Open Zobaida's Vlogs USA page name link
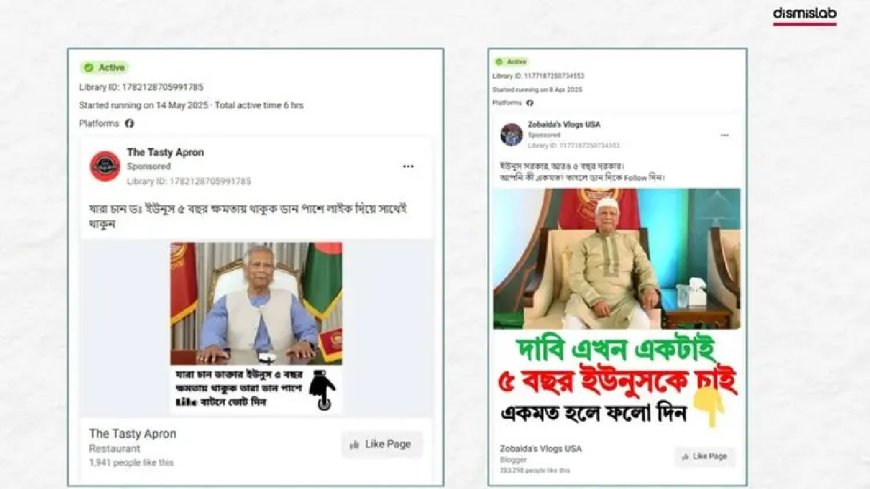 click(x=564, y=124)
